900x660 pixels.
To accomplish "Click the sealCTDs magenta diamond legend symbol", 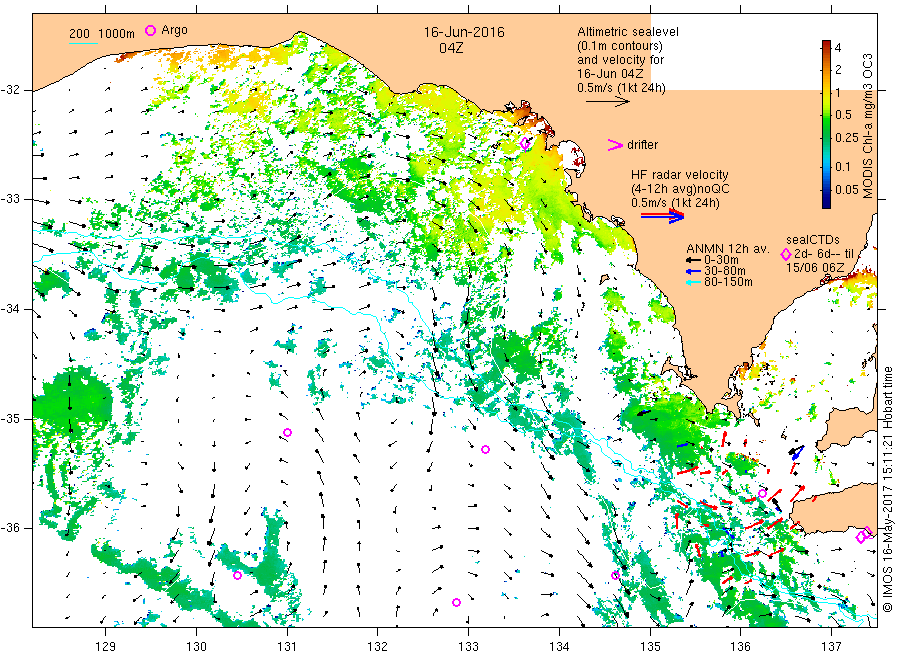I will (786, 254).
